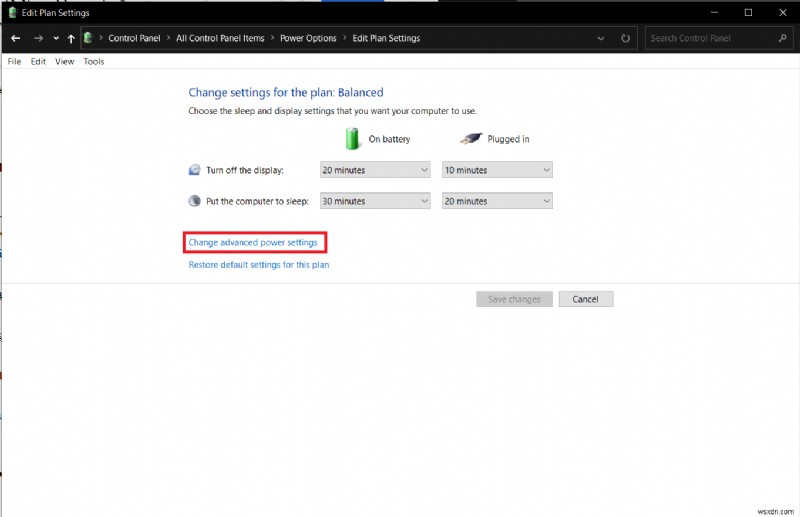Screen dimensions: 800x517
Task: Open the Edit menu
Action: point(38,61)
